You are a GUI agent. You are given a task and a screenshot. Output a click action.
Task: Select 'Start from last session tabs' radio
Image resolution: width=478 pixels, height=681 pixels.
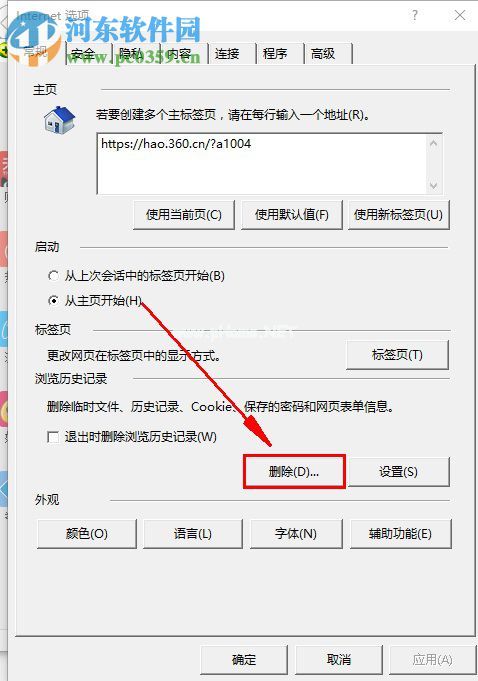53,276
